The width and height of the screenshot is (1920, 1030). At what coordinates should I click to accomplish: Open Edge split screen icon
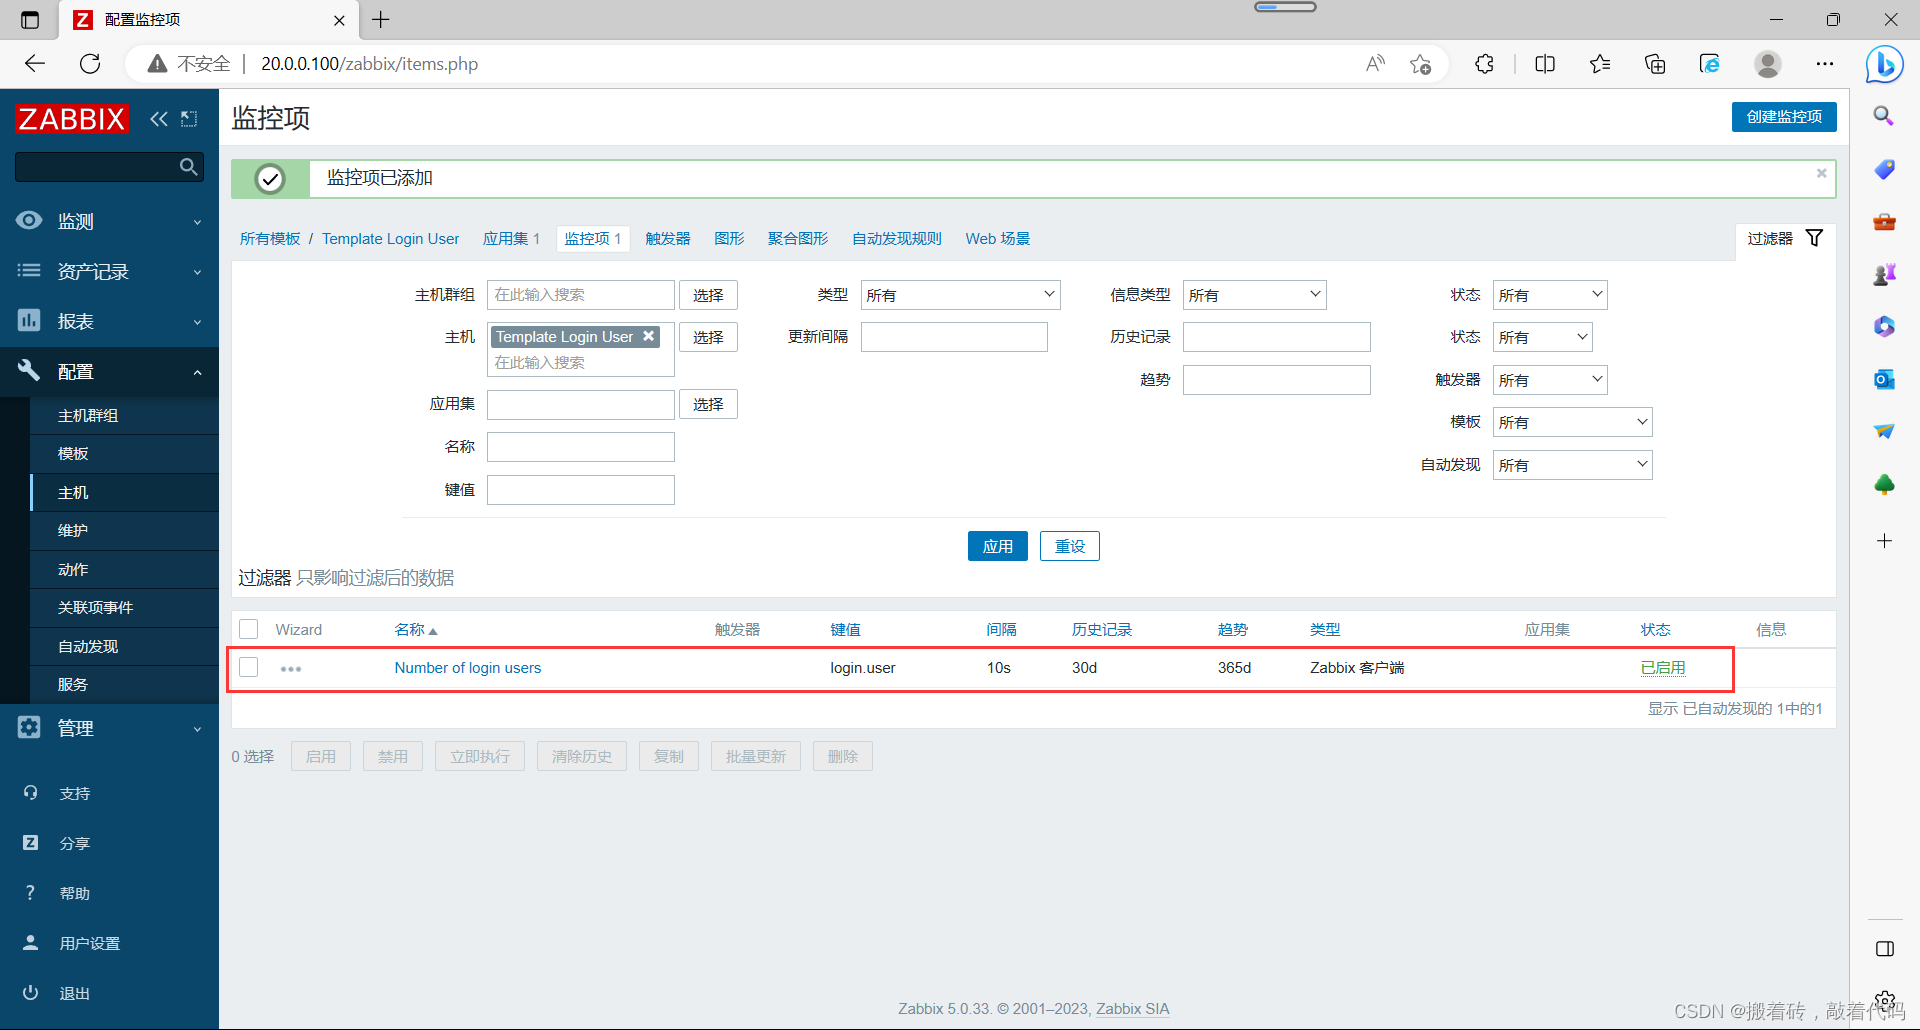pos(1545,64)
